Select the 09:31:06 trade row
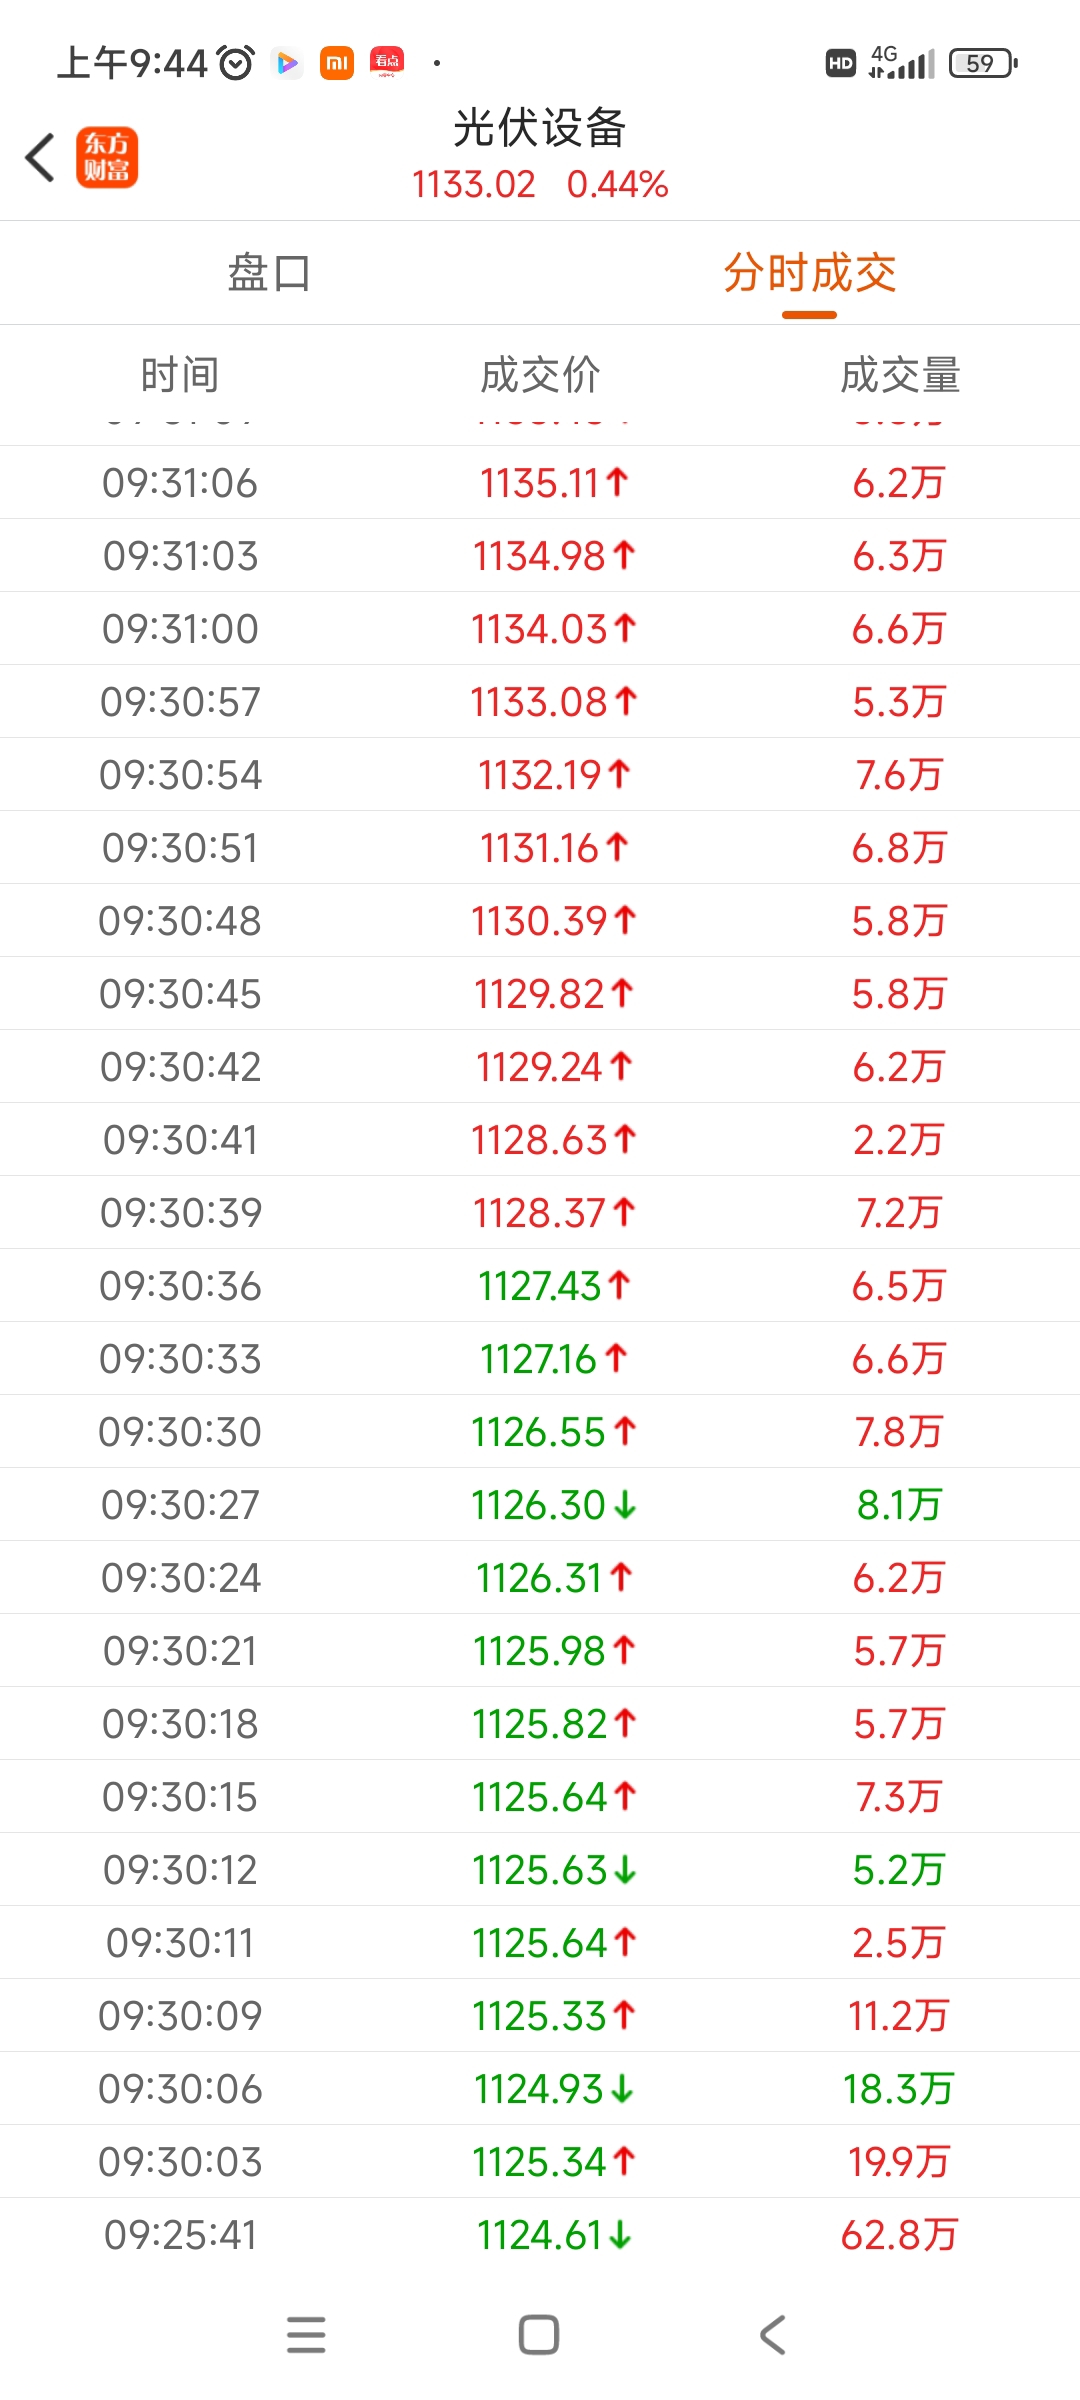1080x2400 pixels. coord(540,483)
